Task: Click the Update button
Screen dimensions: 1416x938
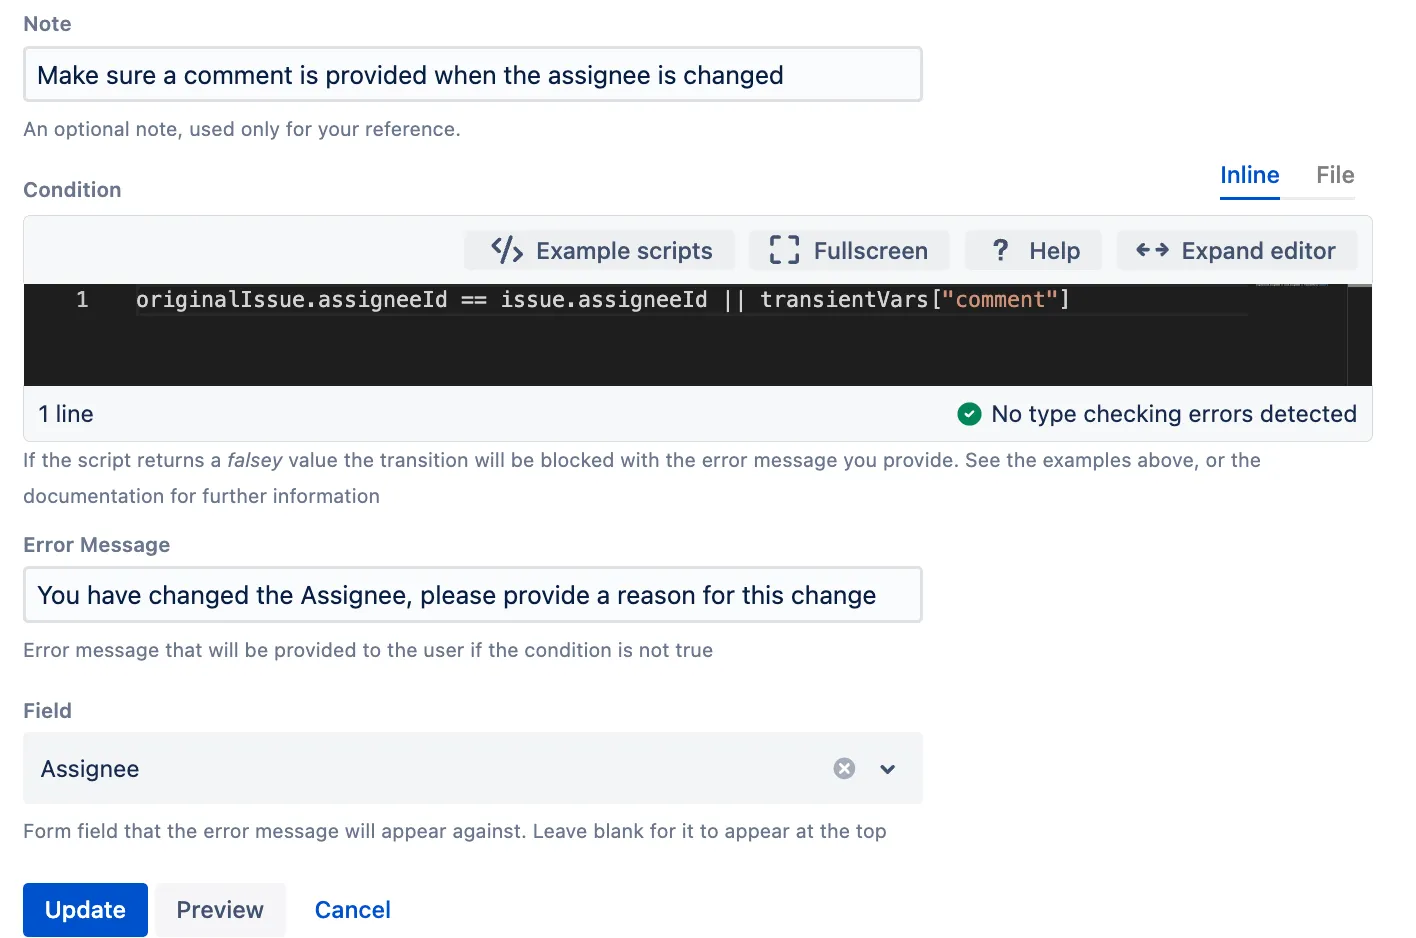Action: tap(85, 910)
